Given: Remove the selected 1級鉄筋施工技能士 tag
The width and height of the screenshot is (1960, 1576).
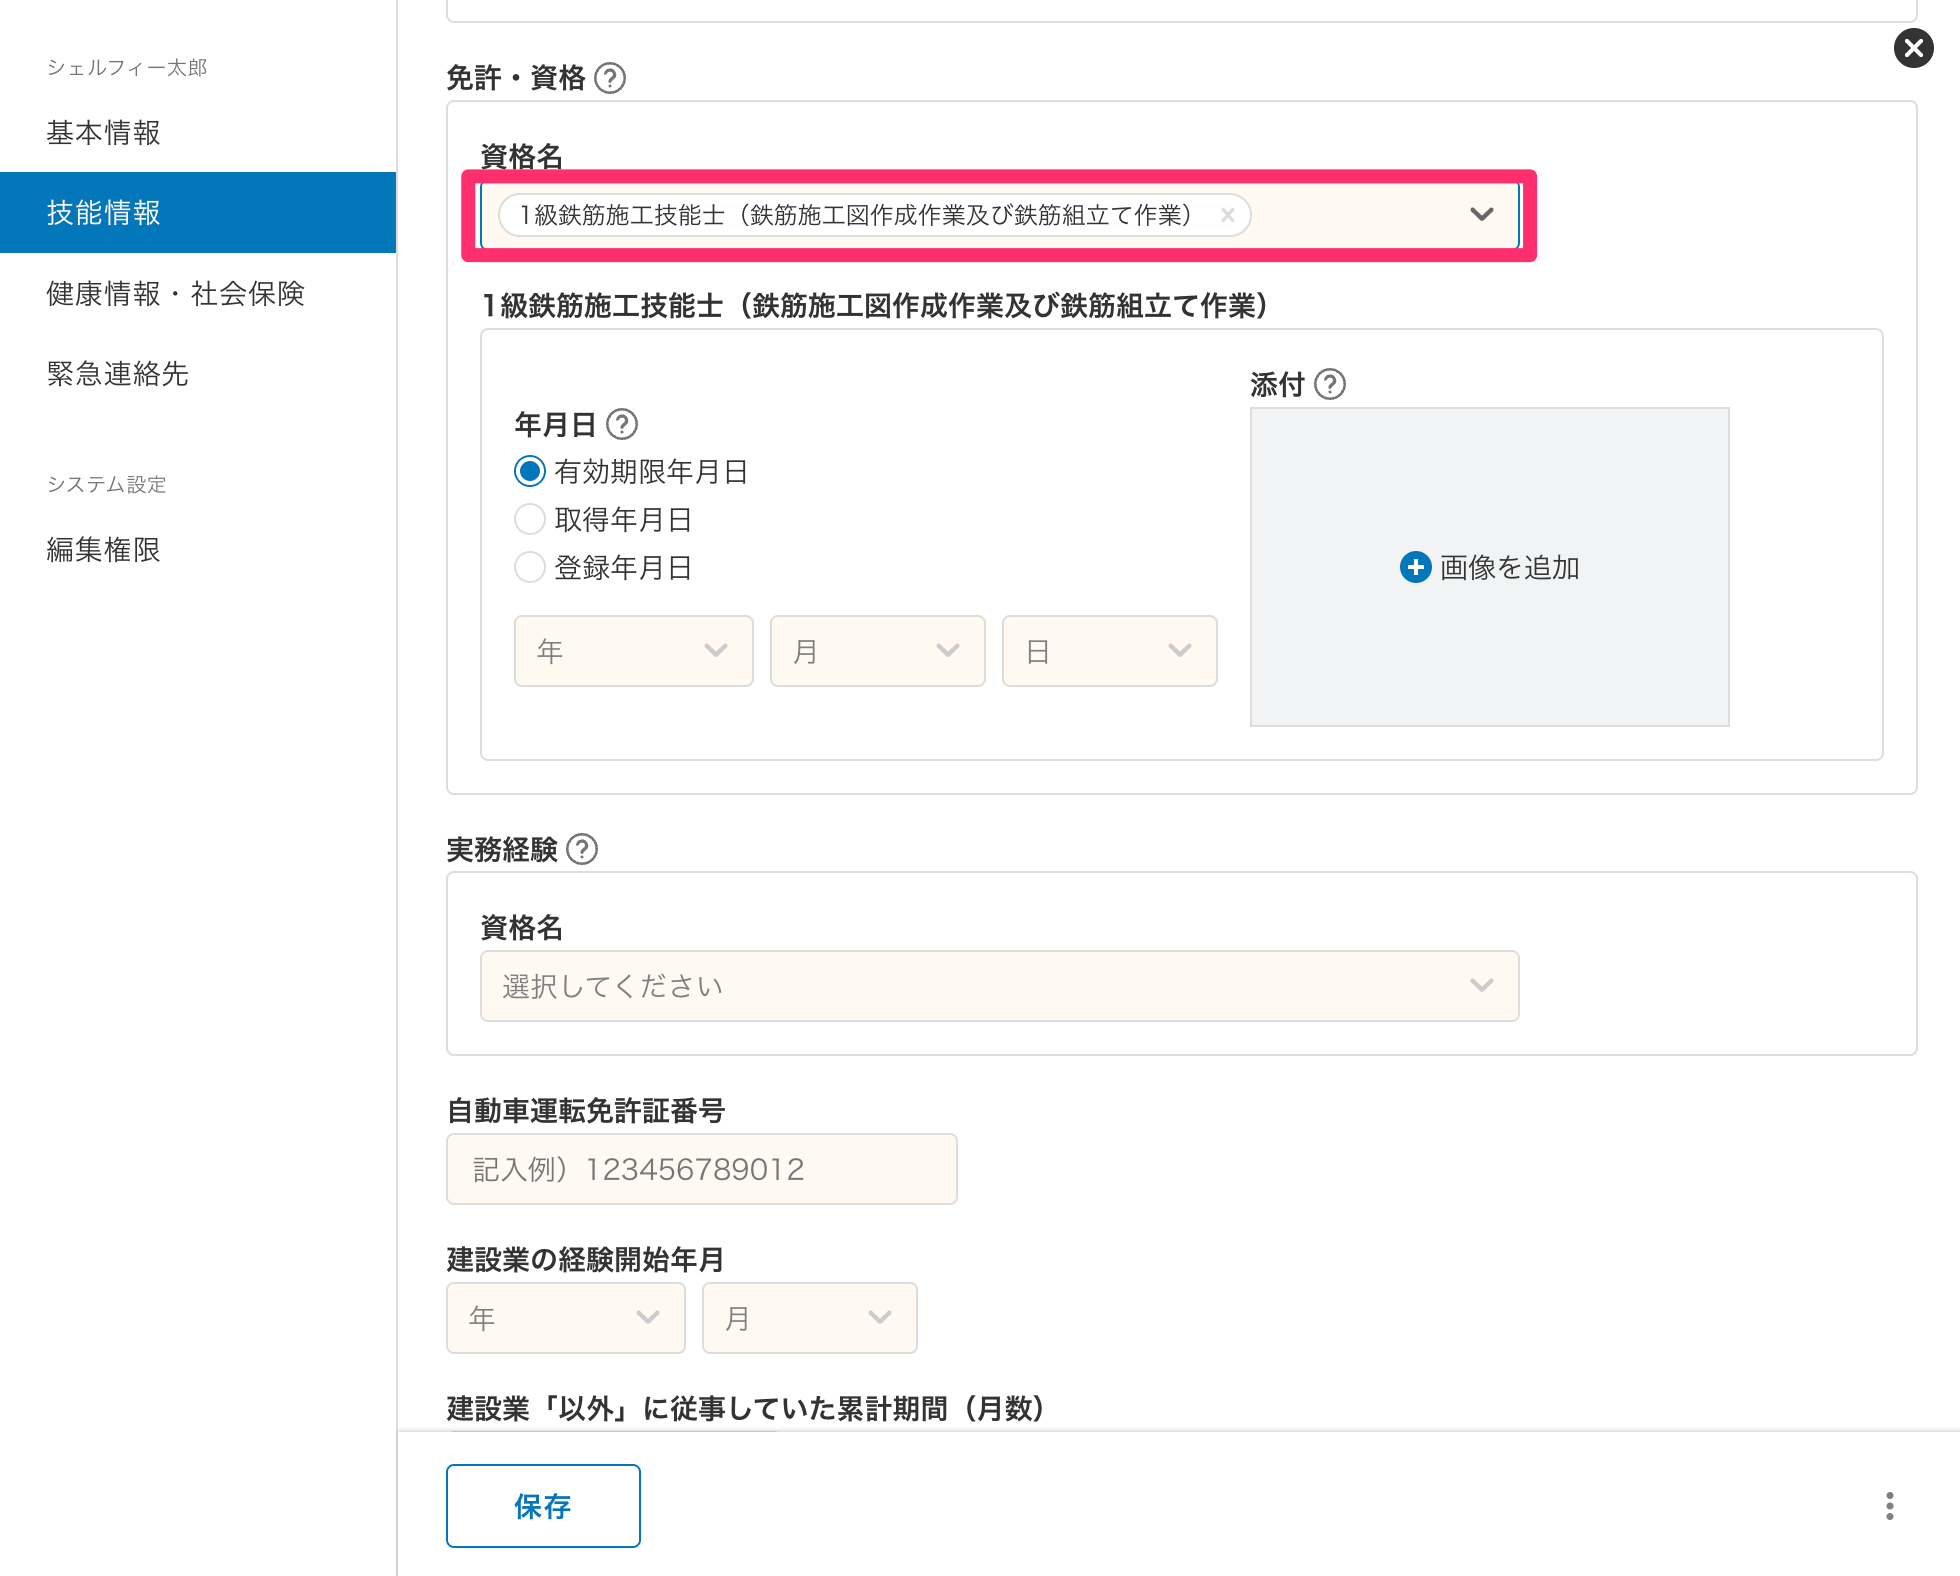Looking at the screenshot, I should pos(1228,215).
